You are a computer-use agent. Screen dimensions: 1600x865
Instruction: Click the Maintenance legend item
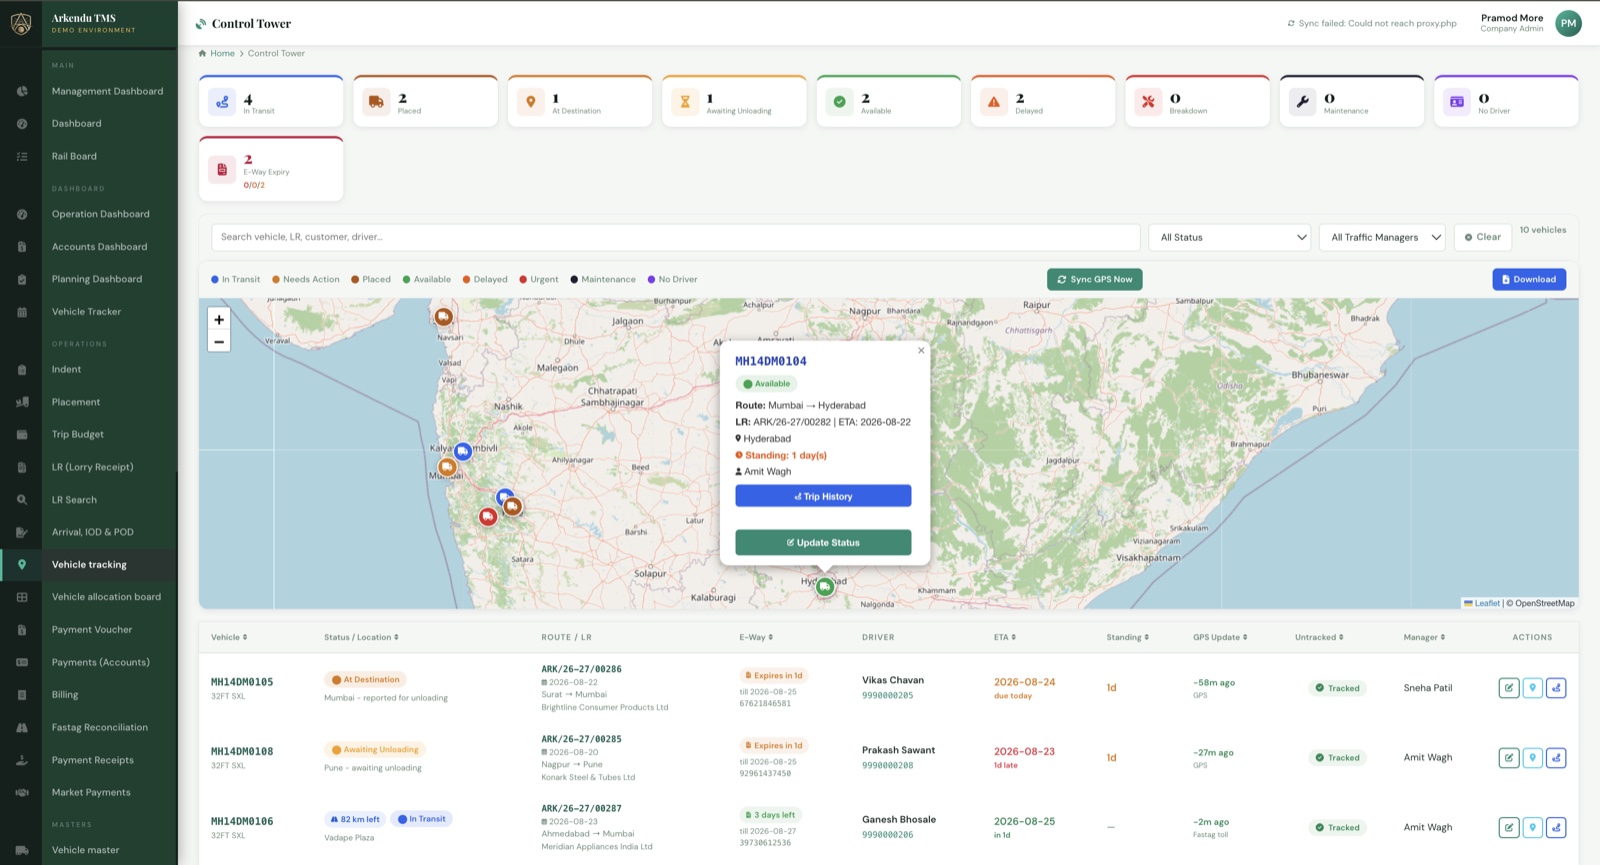pyautogui.click(x=603, y=279)
